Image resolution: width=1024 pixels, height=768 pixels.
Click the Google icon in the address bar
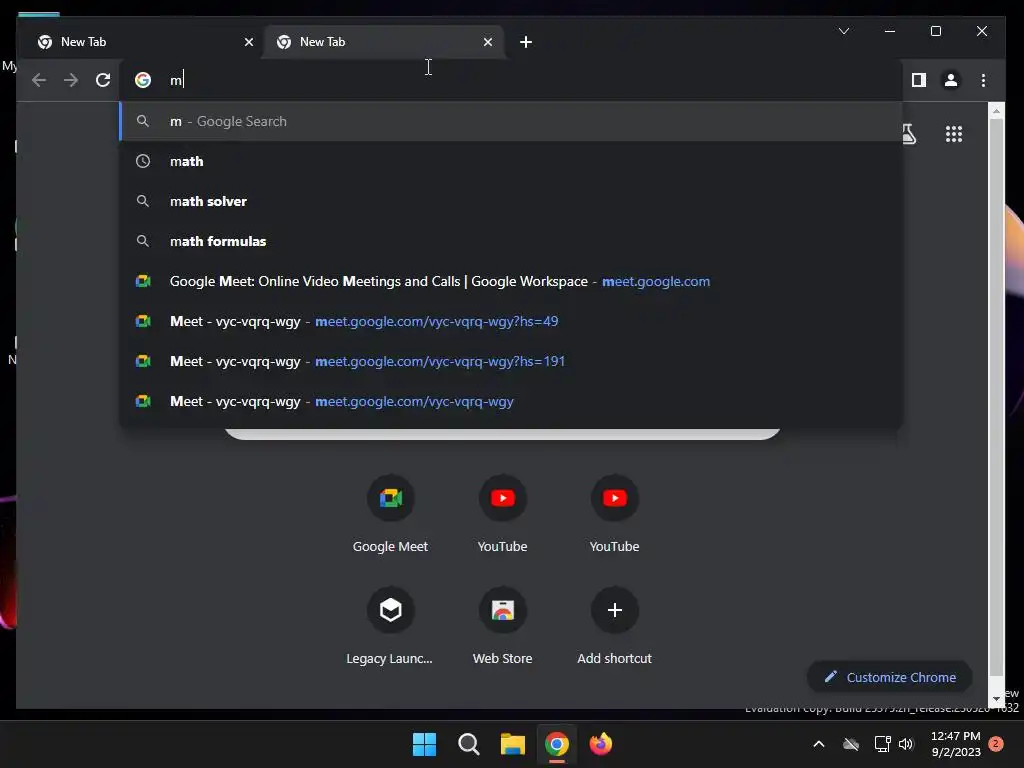click(x=143, y=80)
